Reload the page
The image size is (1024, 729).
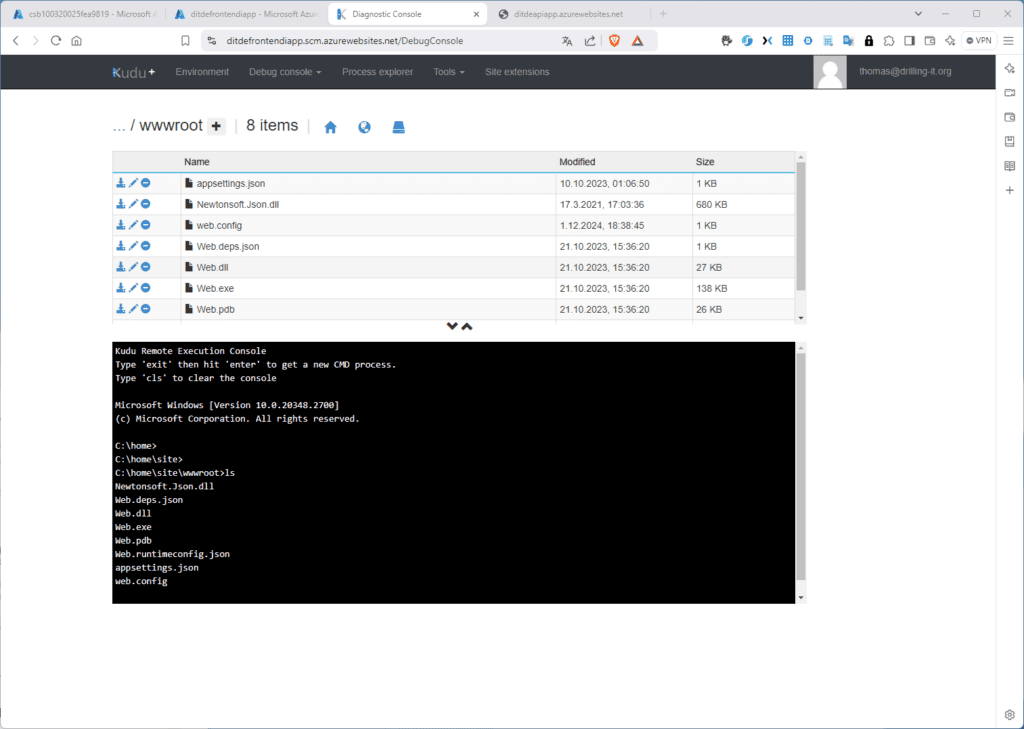pos(56,40)
